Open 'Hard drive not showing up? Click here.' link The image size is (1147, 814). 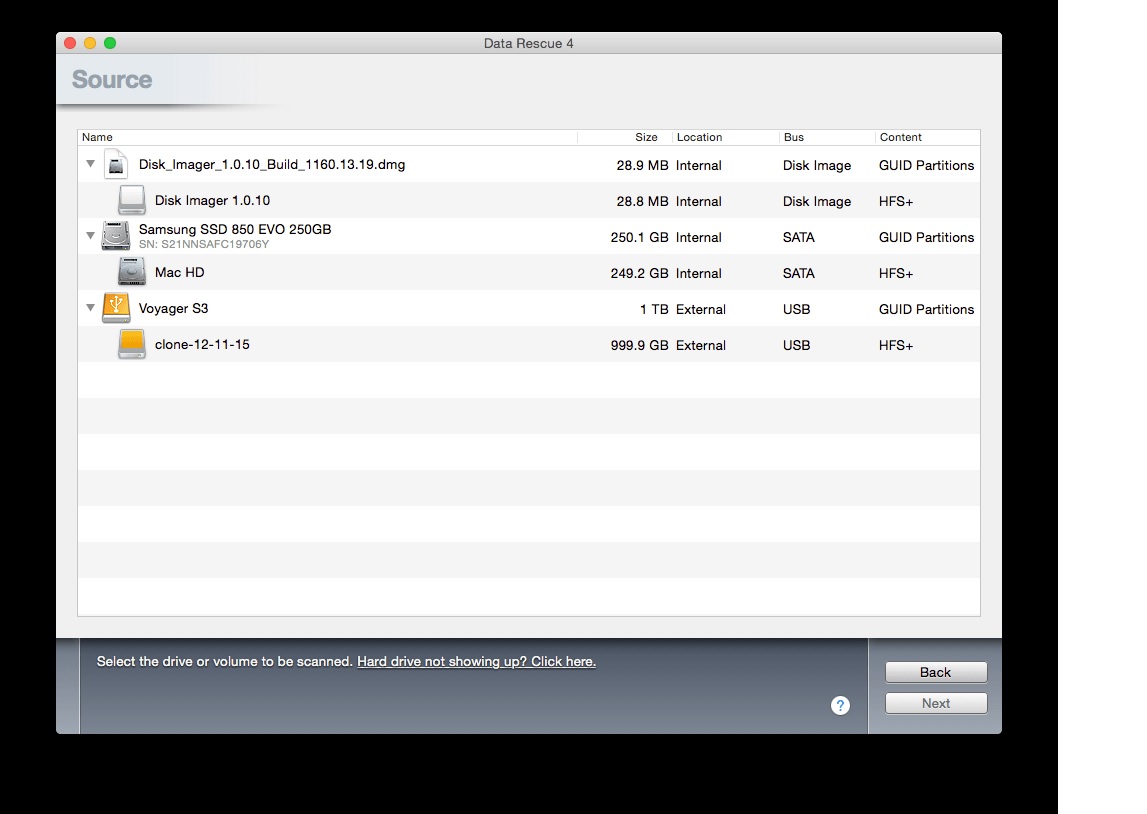click(476, 661)
